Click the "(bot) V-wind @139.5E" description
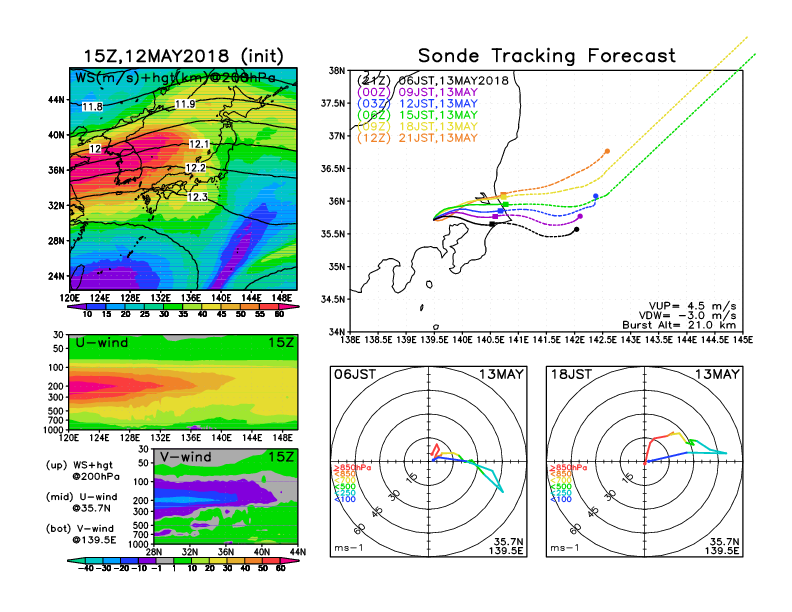The width and height of the screenshot is (792, 612). click(81, 534)
